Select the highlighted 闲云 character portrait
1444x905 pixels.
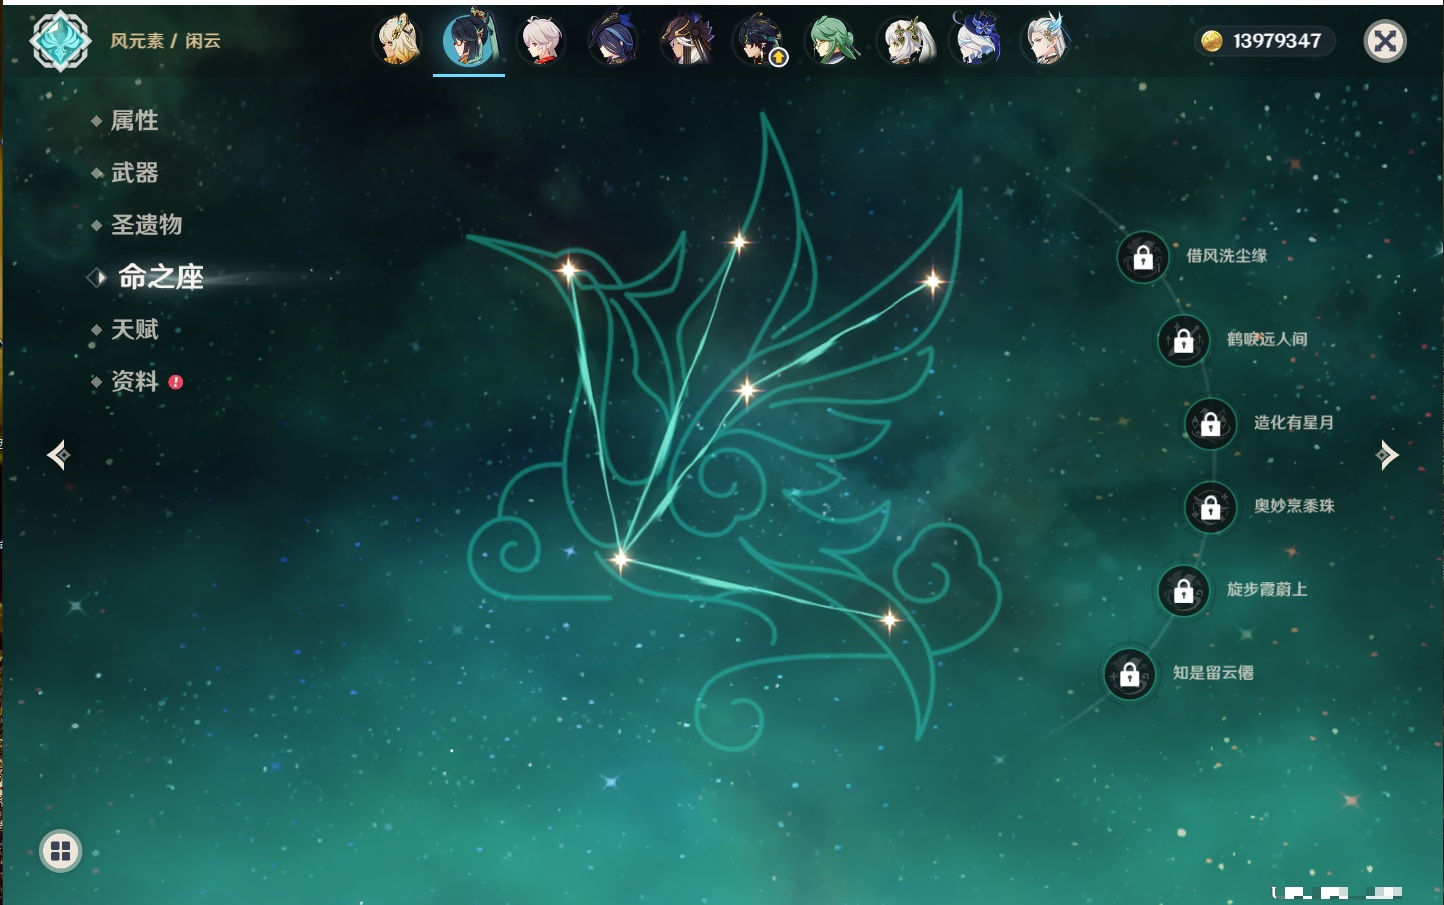click(469, 41)
